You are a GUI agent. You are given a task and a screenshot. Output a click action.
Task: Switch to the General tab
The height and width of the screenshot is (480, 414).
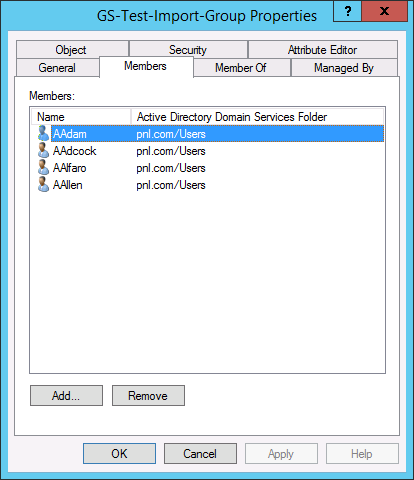pyautogui.click(x=58, y=68)
